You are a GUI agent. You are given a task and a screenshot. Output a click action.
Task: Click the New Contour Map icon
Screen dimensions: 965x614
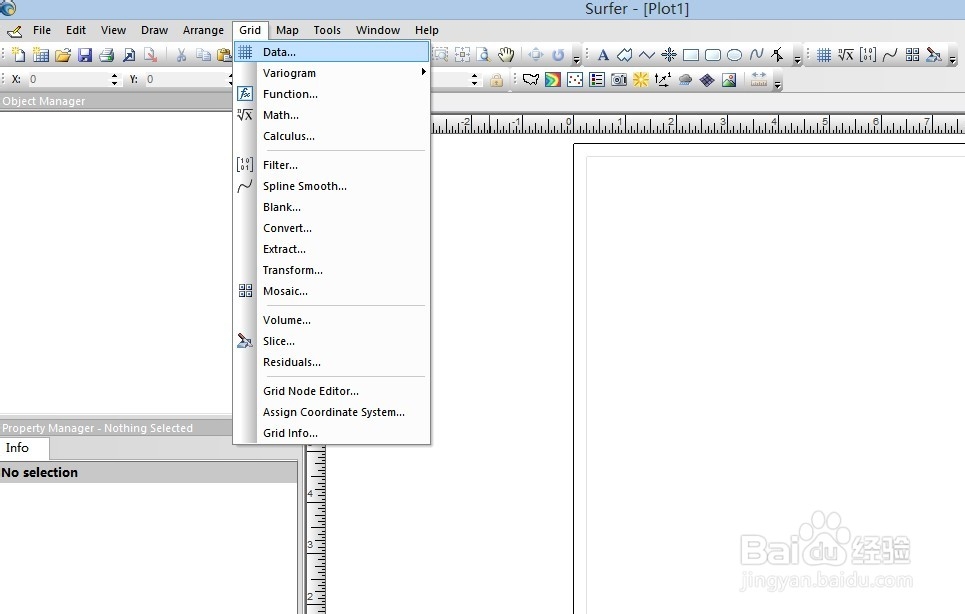(553, 79)
